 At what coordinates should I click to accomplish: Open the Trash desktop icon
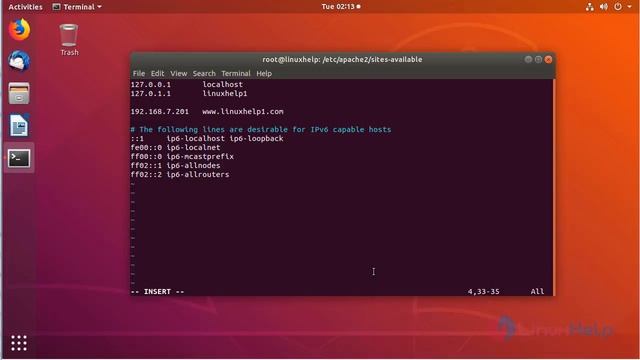coord(69,40)
